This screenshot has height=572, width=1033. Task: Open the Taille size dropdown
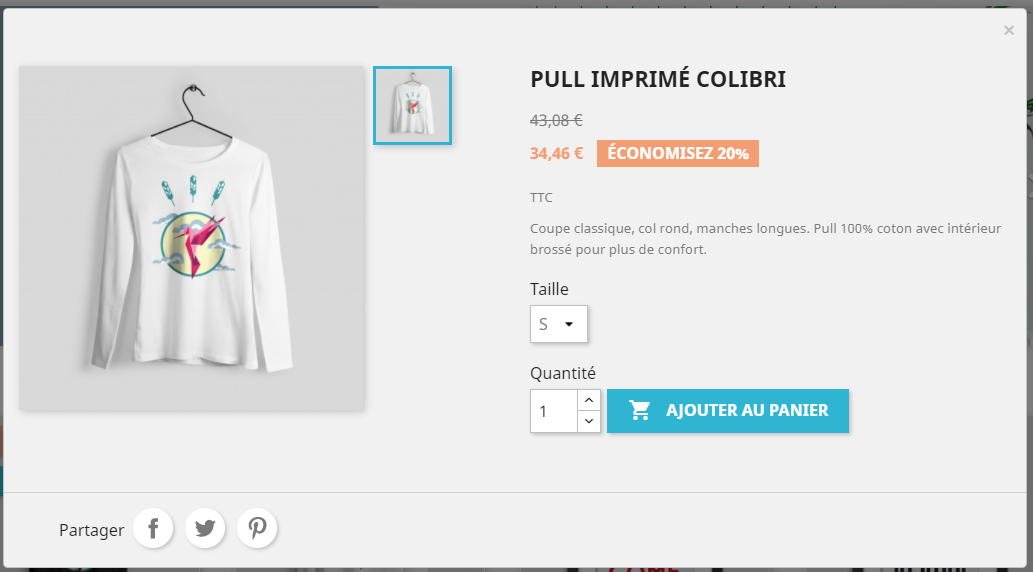pyautogui.click(x=559, y=324)
